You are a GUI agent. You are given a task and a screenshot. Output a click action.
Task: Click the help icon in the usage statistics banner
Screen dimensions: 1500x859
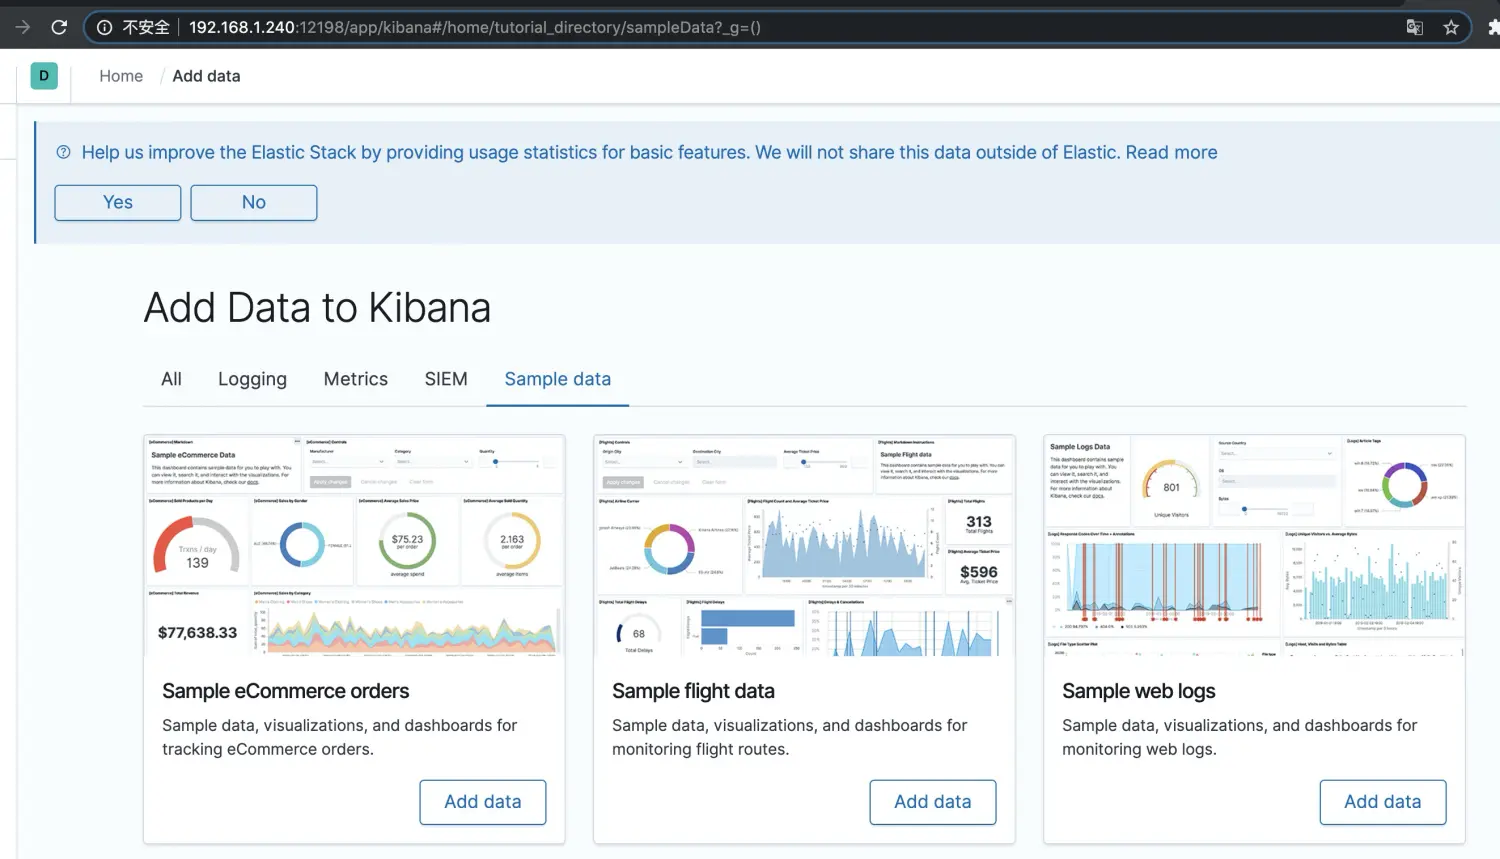click(x=63, y=152)
